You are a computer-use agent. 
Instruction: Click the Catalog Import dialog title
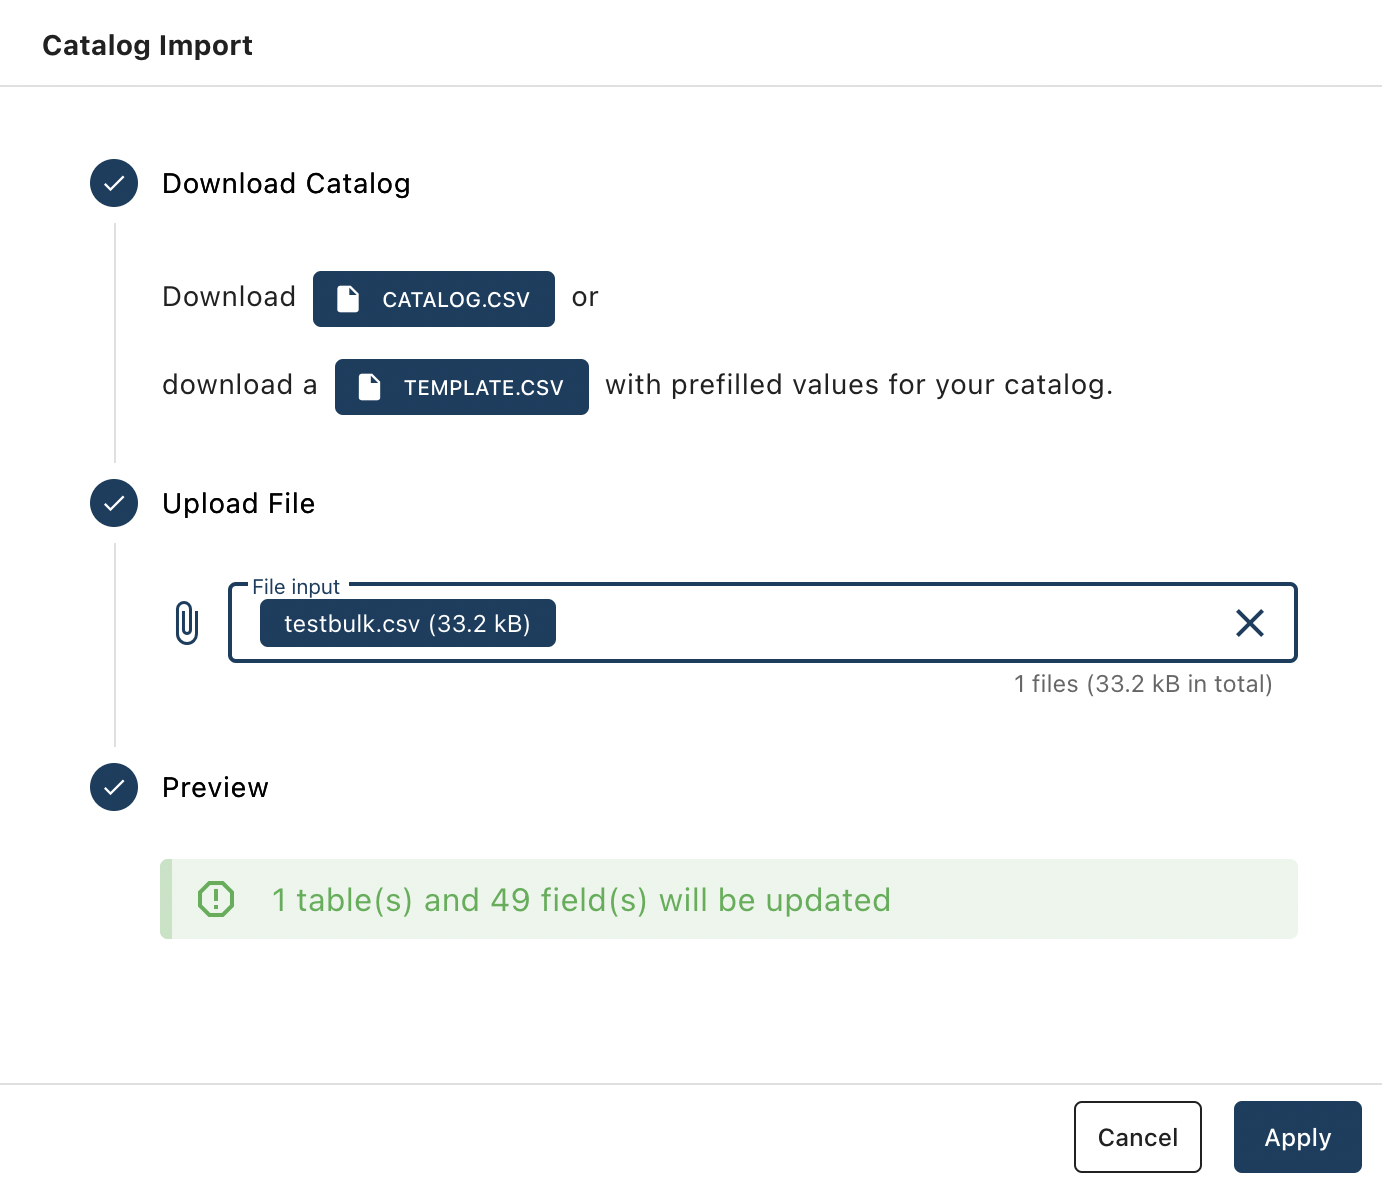pos(147,45)
